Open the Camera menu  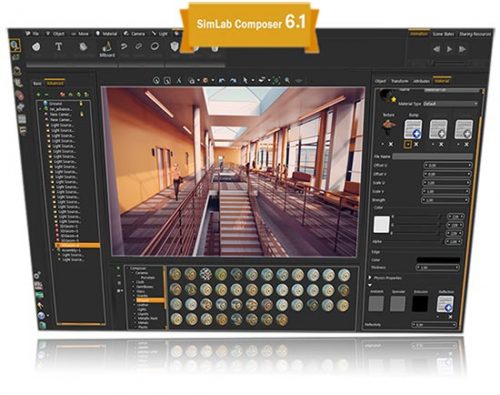click(x=134, y=34)
